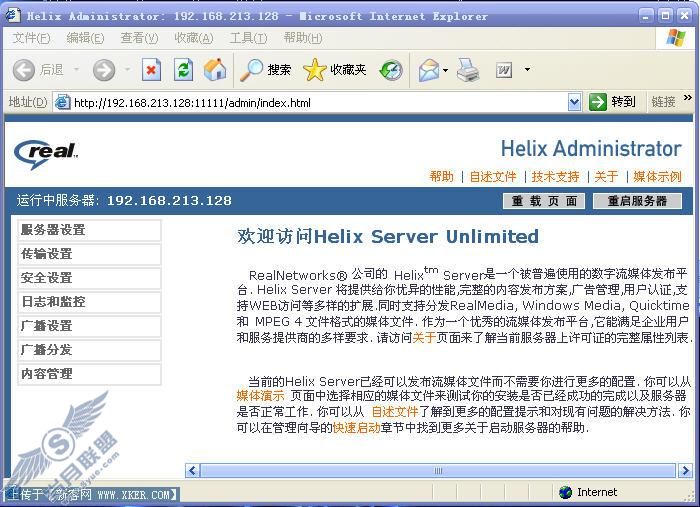Screen dimensions: 700x507
Task: Open the 自述文件 header link
Action: [x=493, y=177]
